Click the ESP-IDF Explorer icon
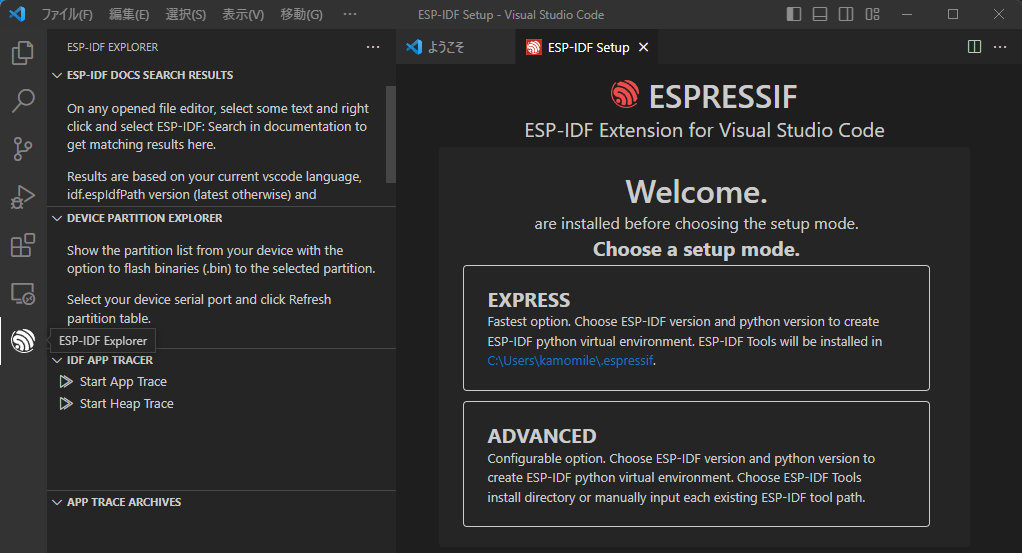Screen dimensions: 1022x553 [23, 341]
